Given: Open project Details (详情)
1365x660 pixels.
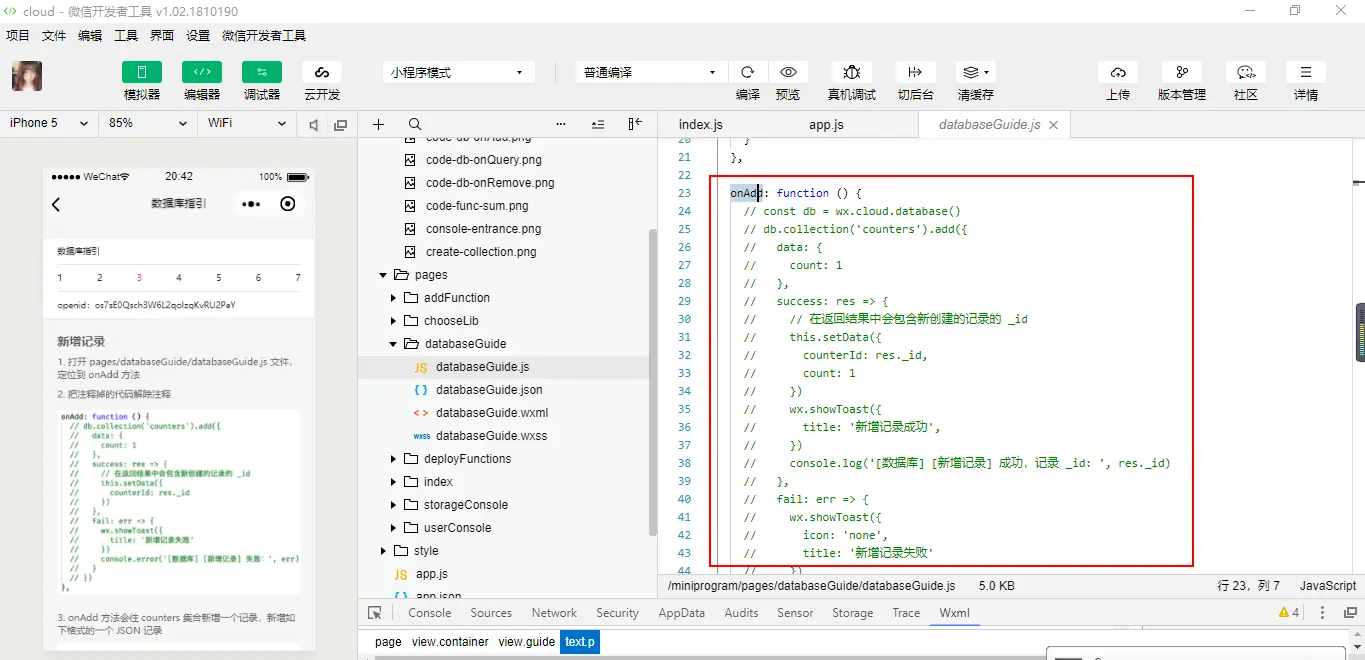Looking at the screenshot, I should [1306, 72].
